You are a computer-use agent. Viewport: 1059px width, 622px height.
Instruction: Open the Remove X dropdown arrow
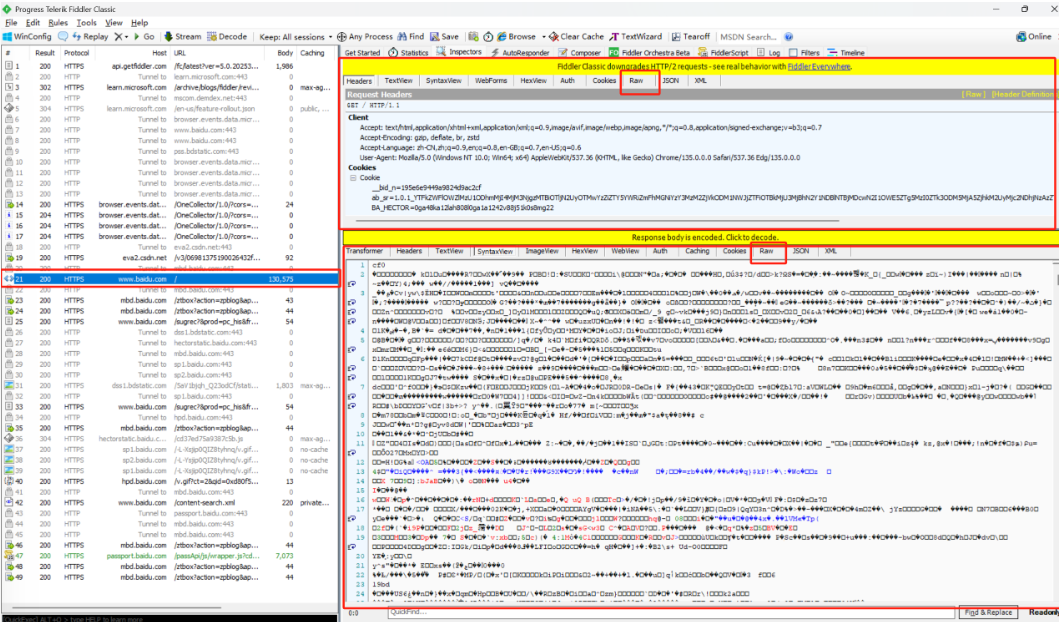[x=126, y=37]
